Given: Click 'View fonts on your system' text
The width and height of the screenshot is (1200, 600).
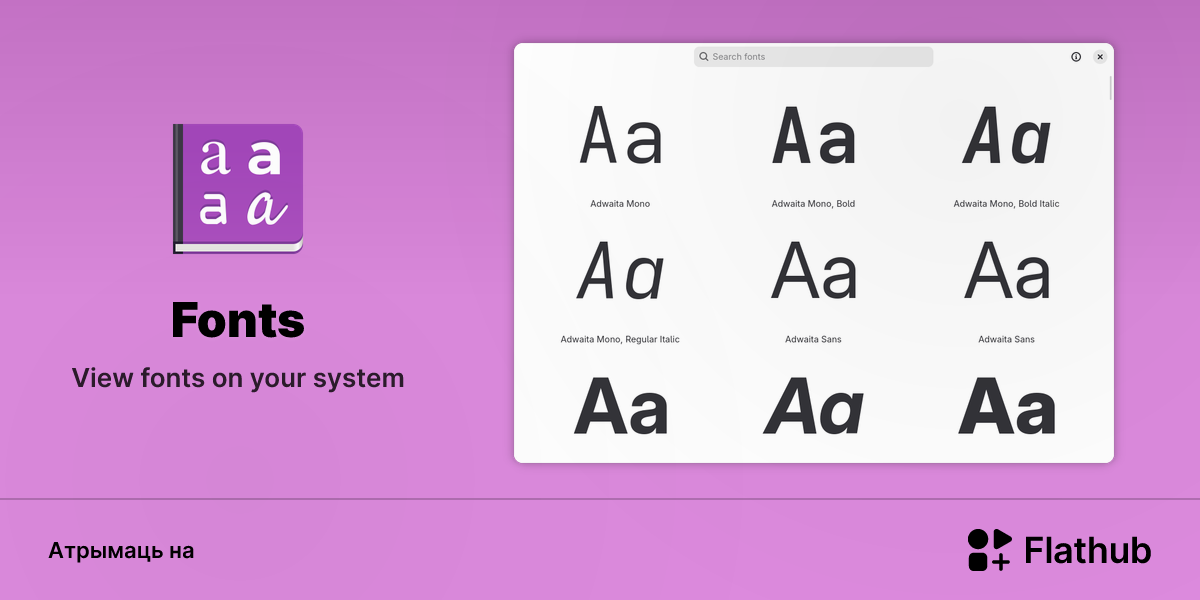Looking at the screenshot, I should tap(238, 379).
